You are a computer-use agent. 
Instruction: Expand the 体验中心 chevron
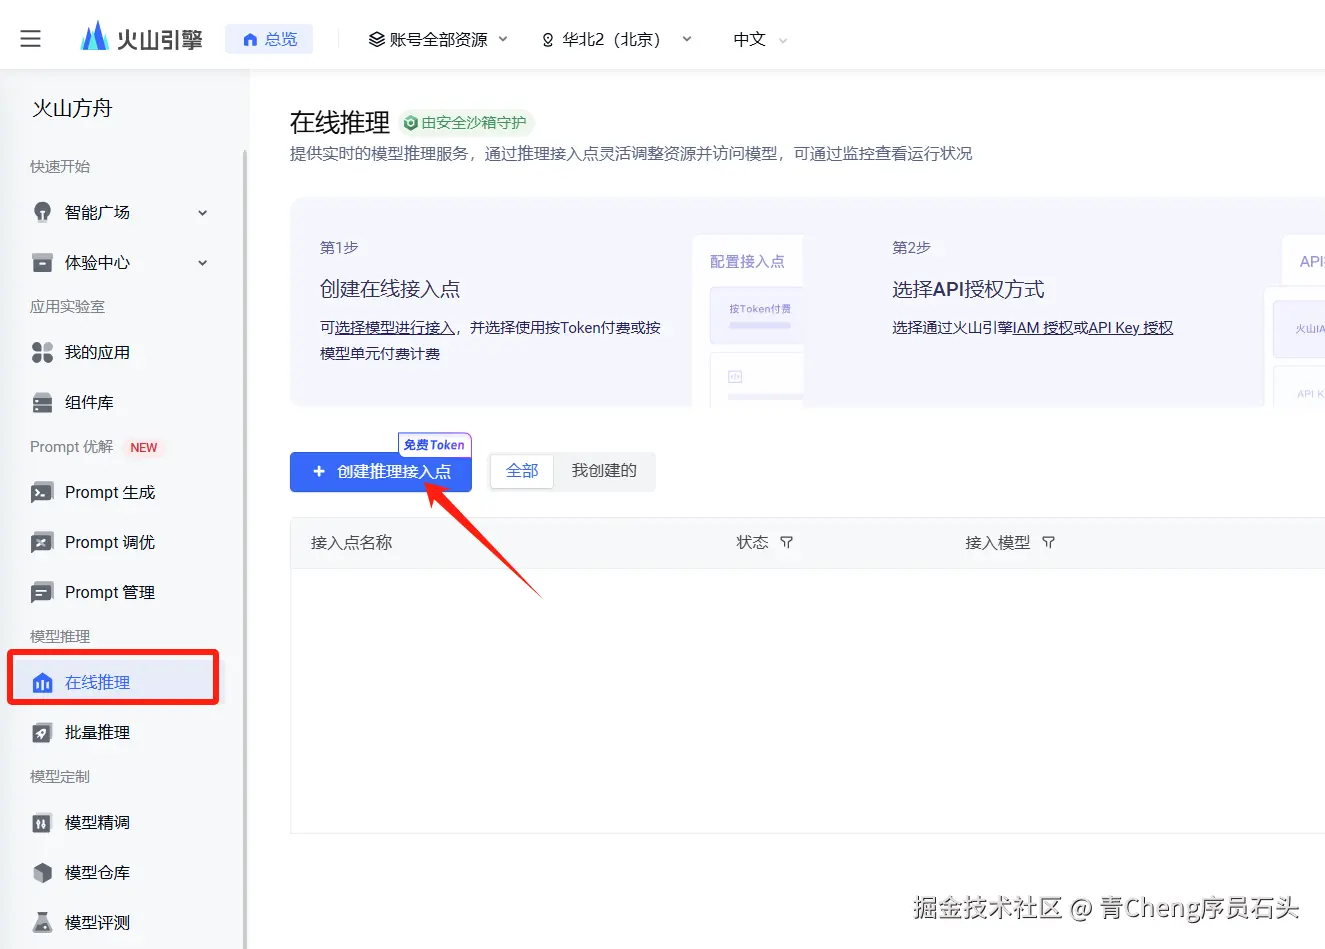click(203, 262)
